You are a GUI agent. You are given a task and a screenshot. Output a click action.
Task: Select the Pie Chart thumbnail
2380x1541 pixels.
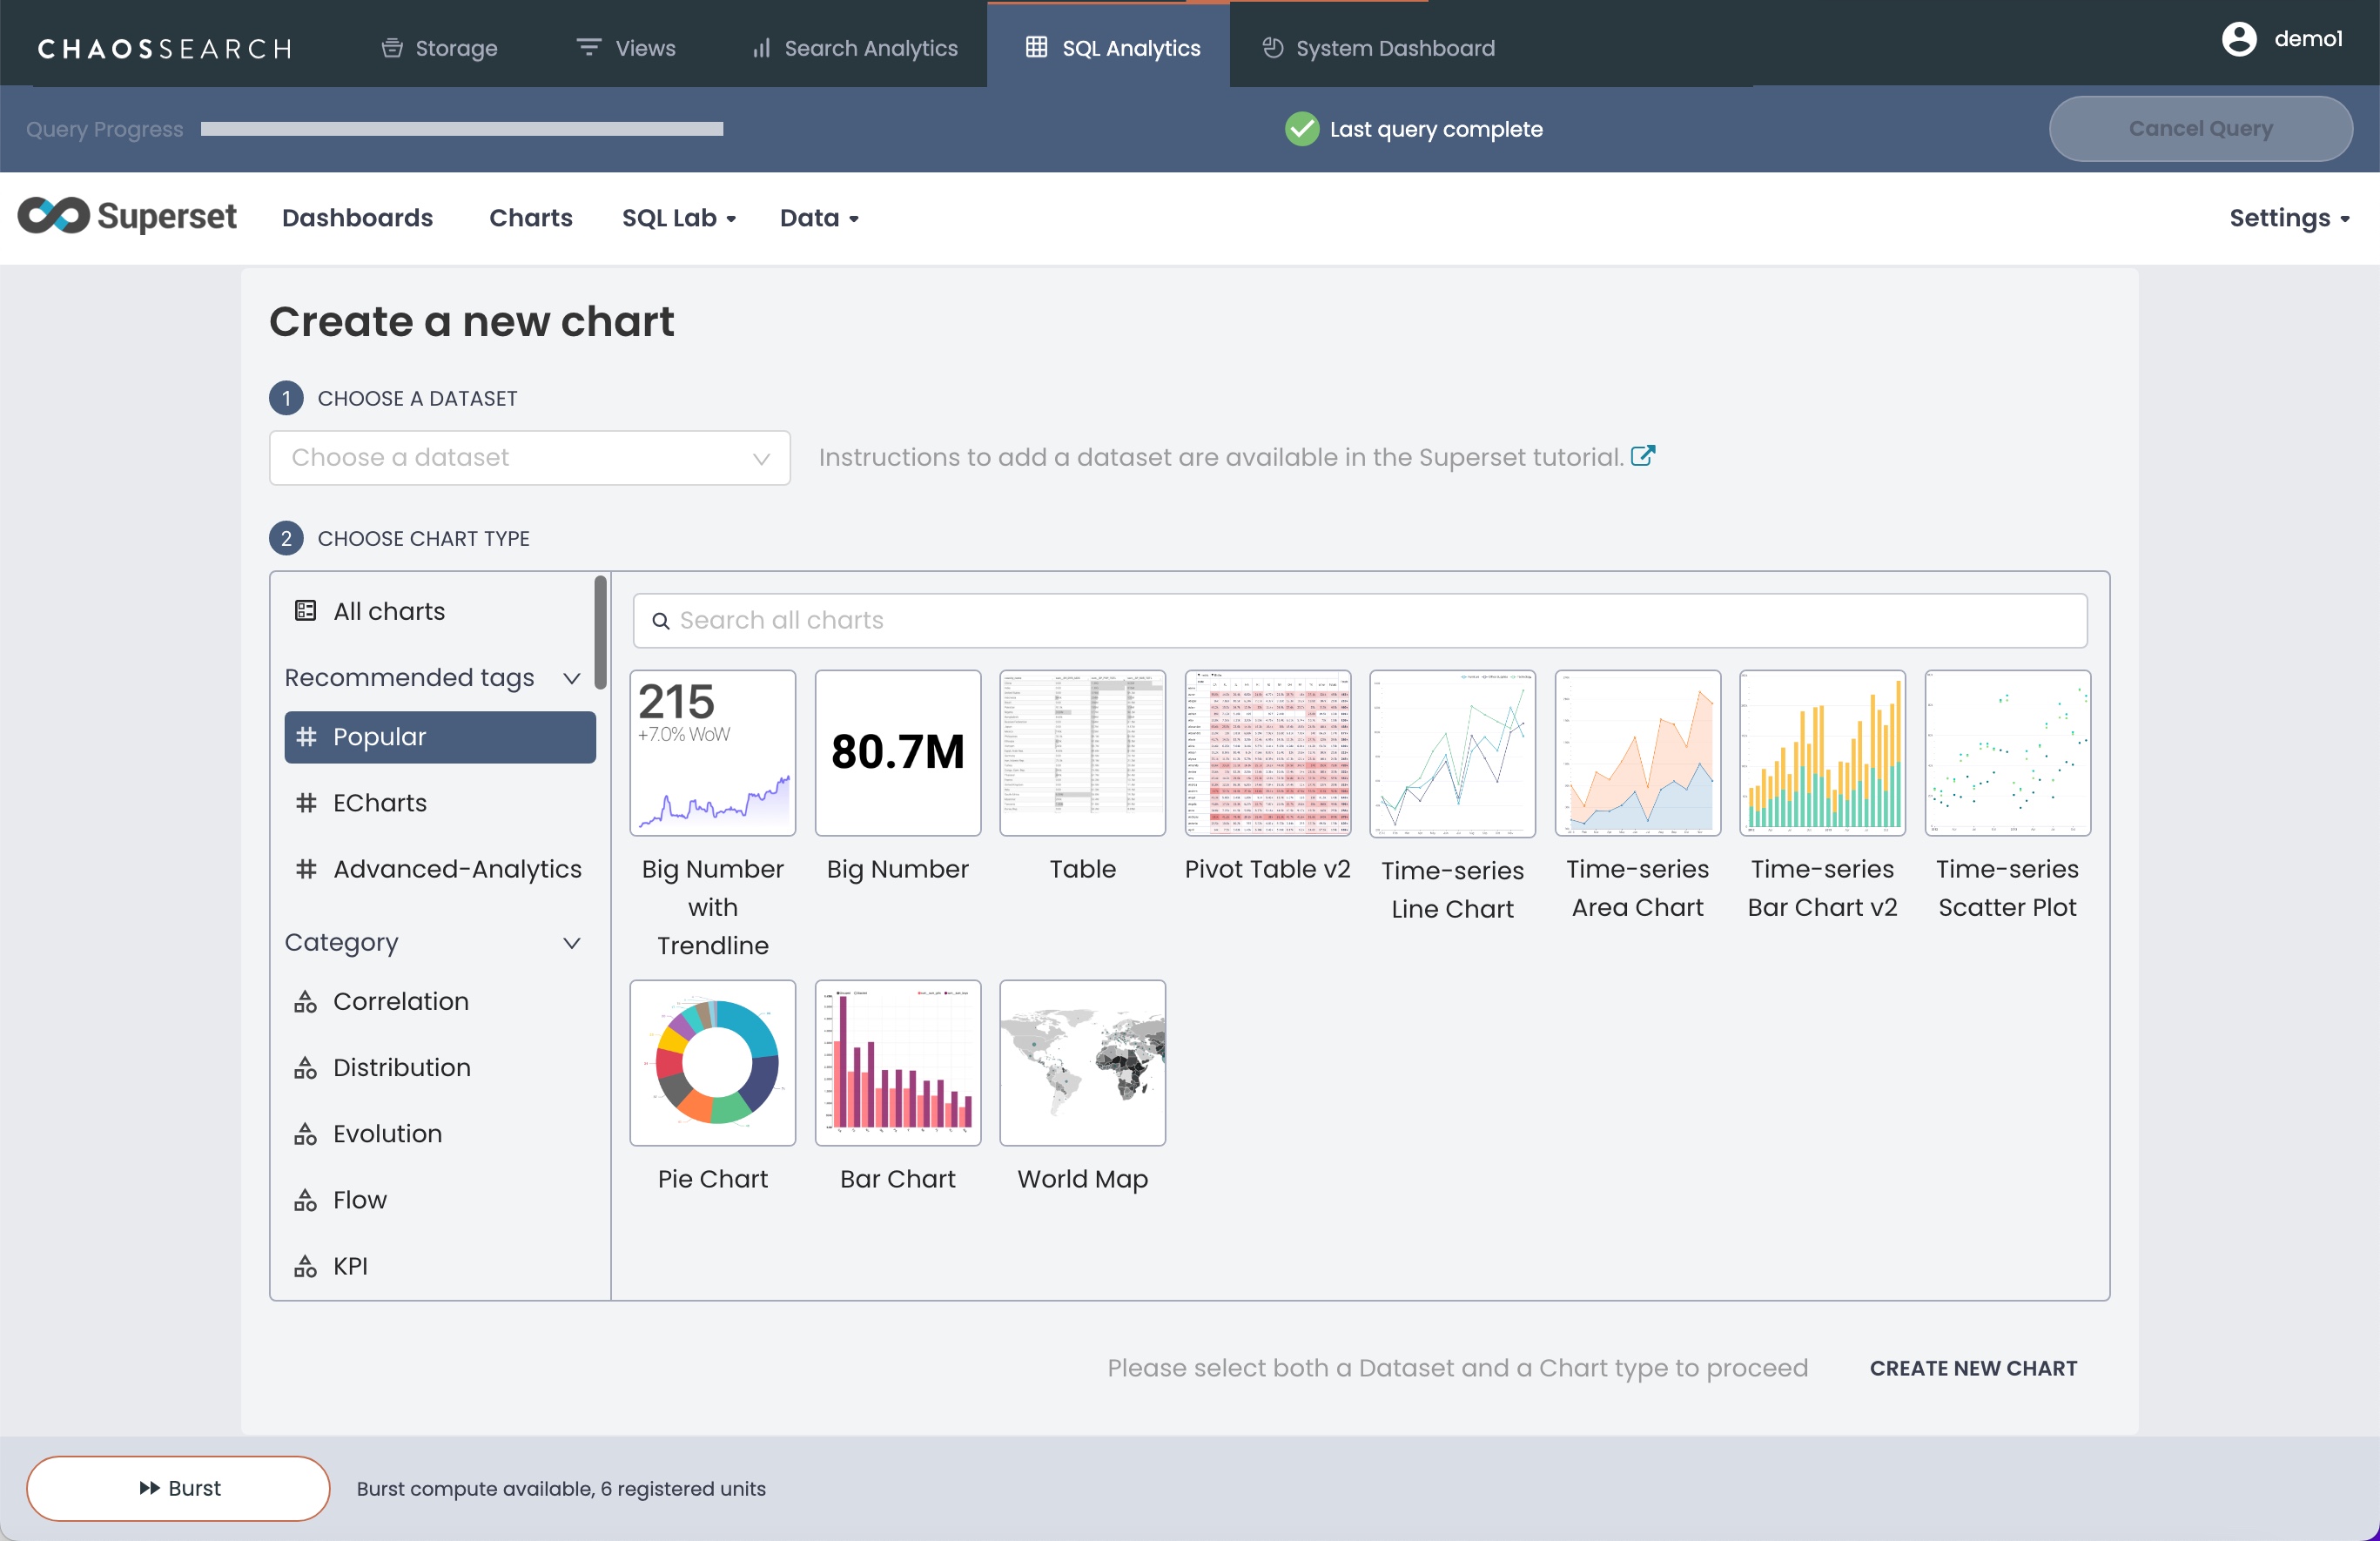pos(712,1062)
